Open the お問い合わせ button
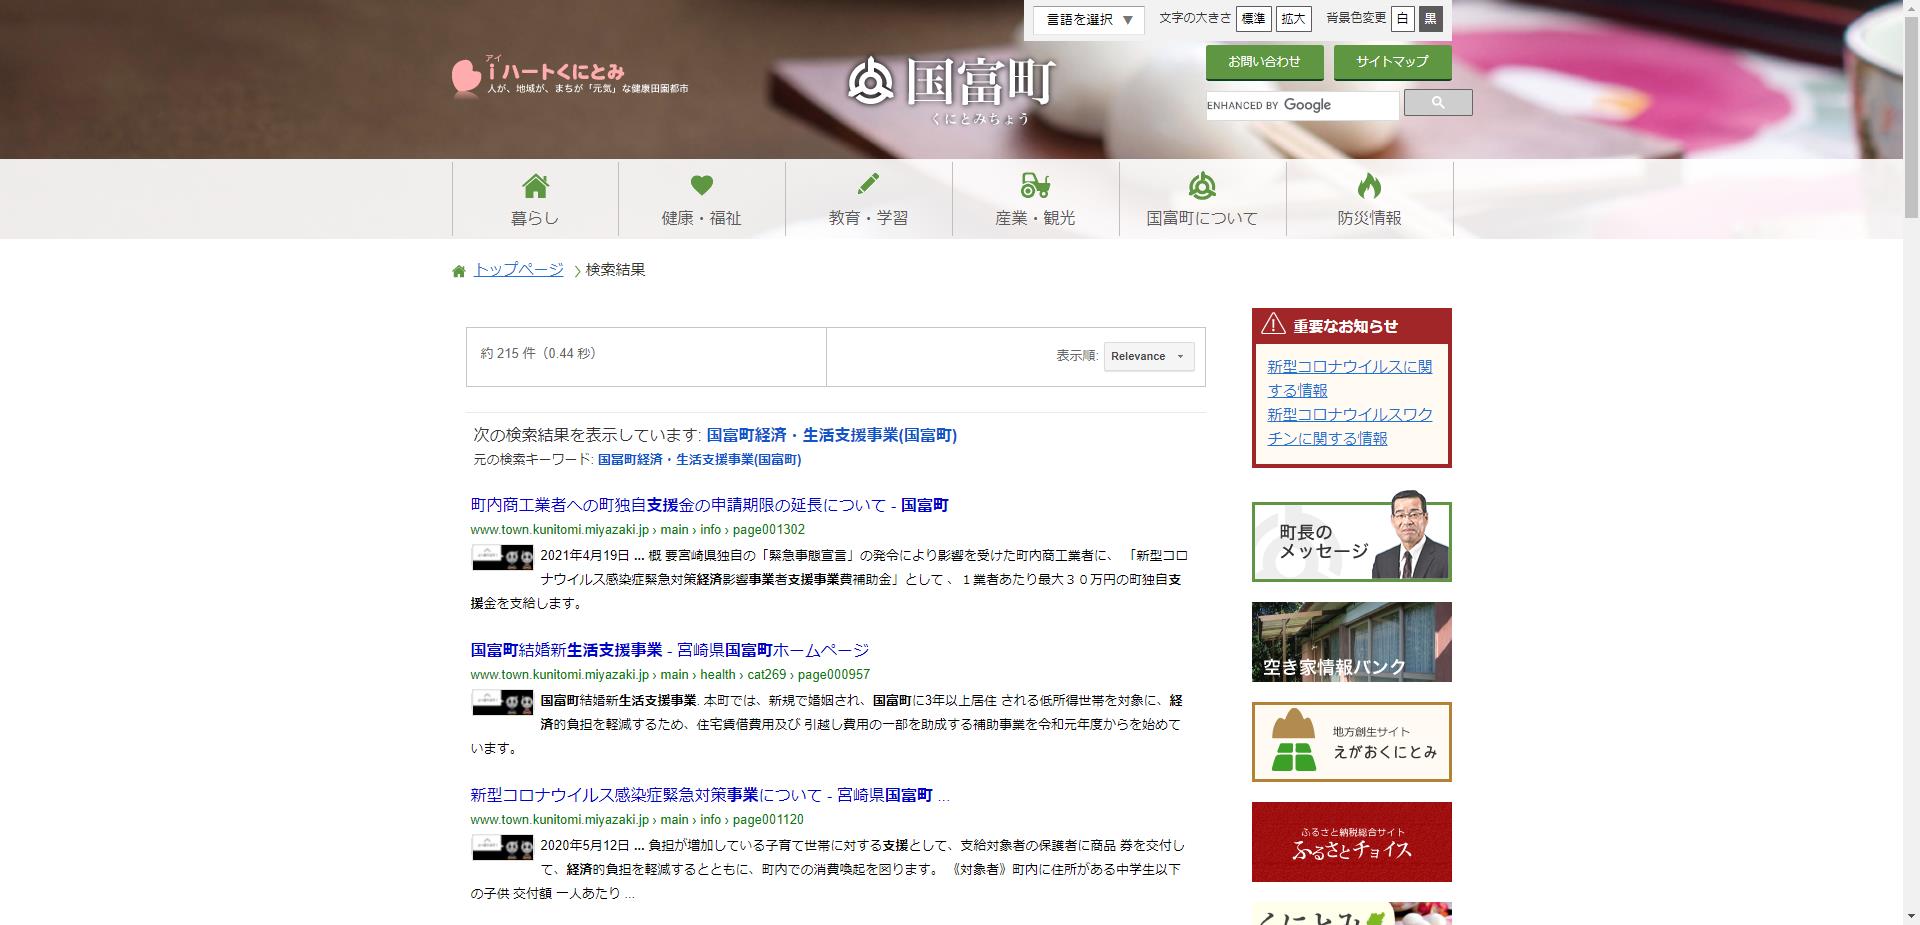Screen dimensions: 1920x925 tap(1266, 62)
